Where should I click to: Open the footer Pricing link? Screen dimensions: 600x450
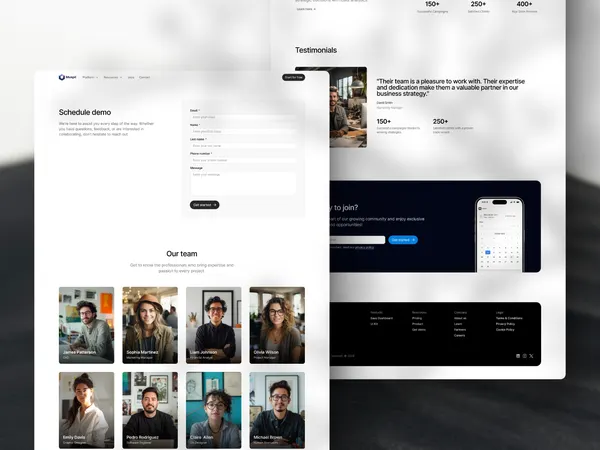tap(417, 318)
